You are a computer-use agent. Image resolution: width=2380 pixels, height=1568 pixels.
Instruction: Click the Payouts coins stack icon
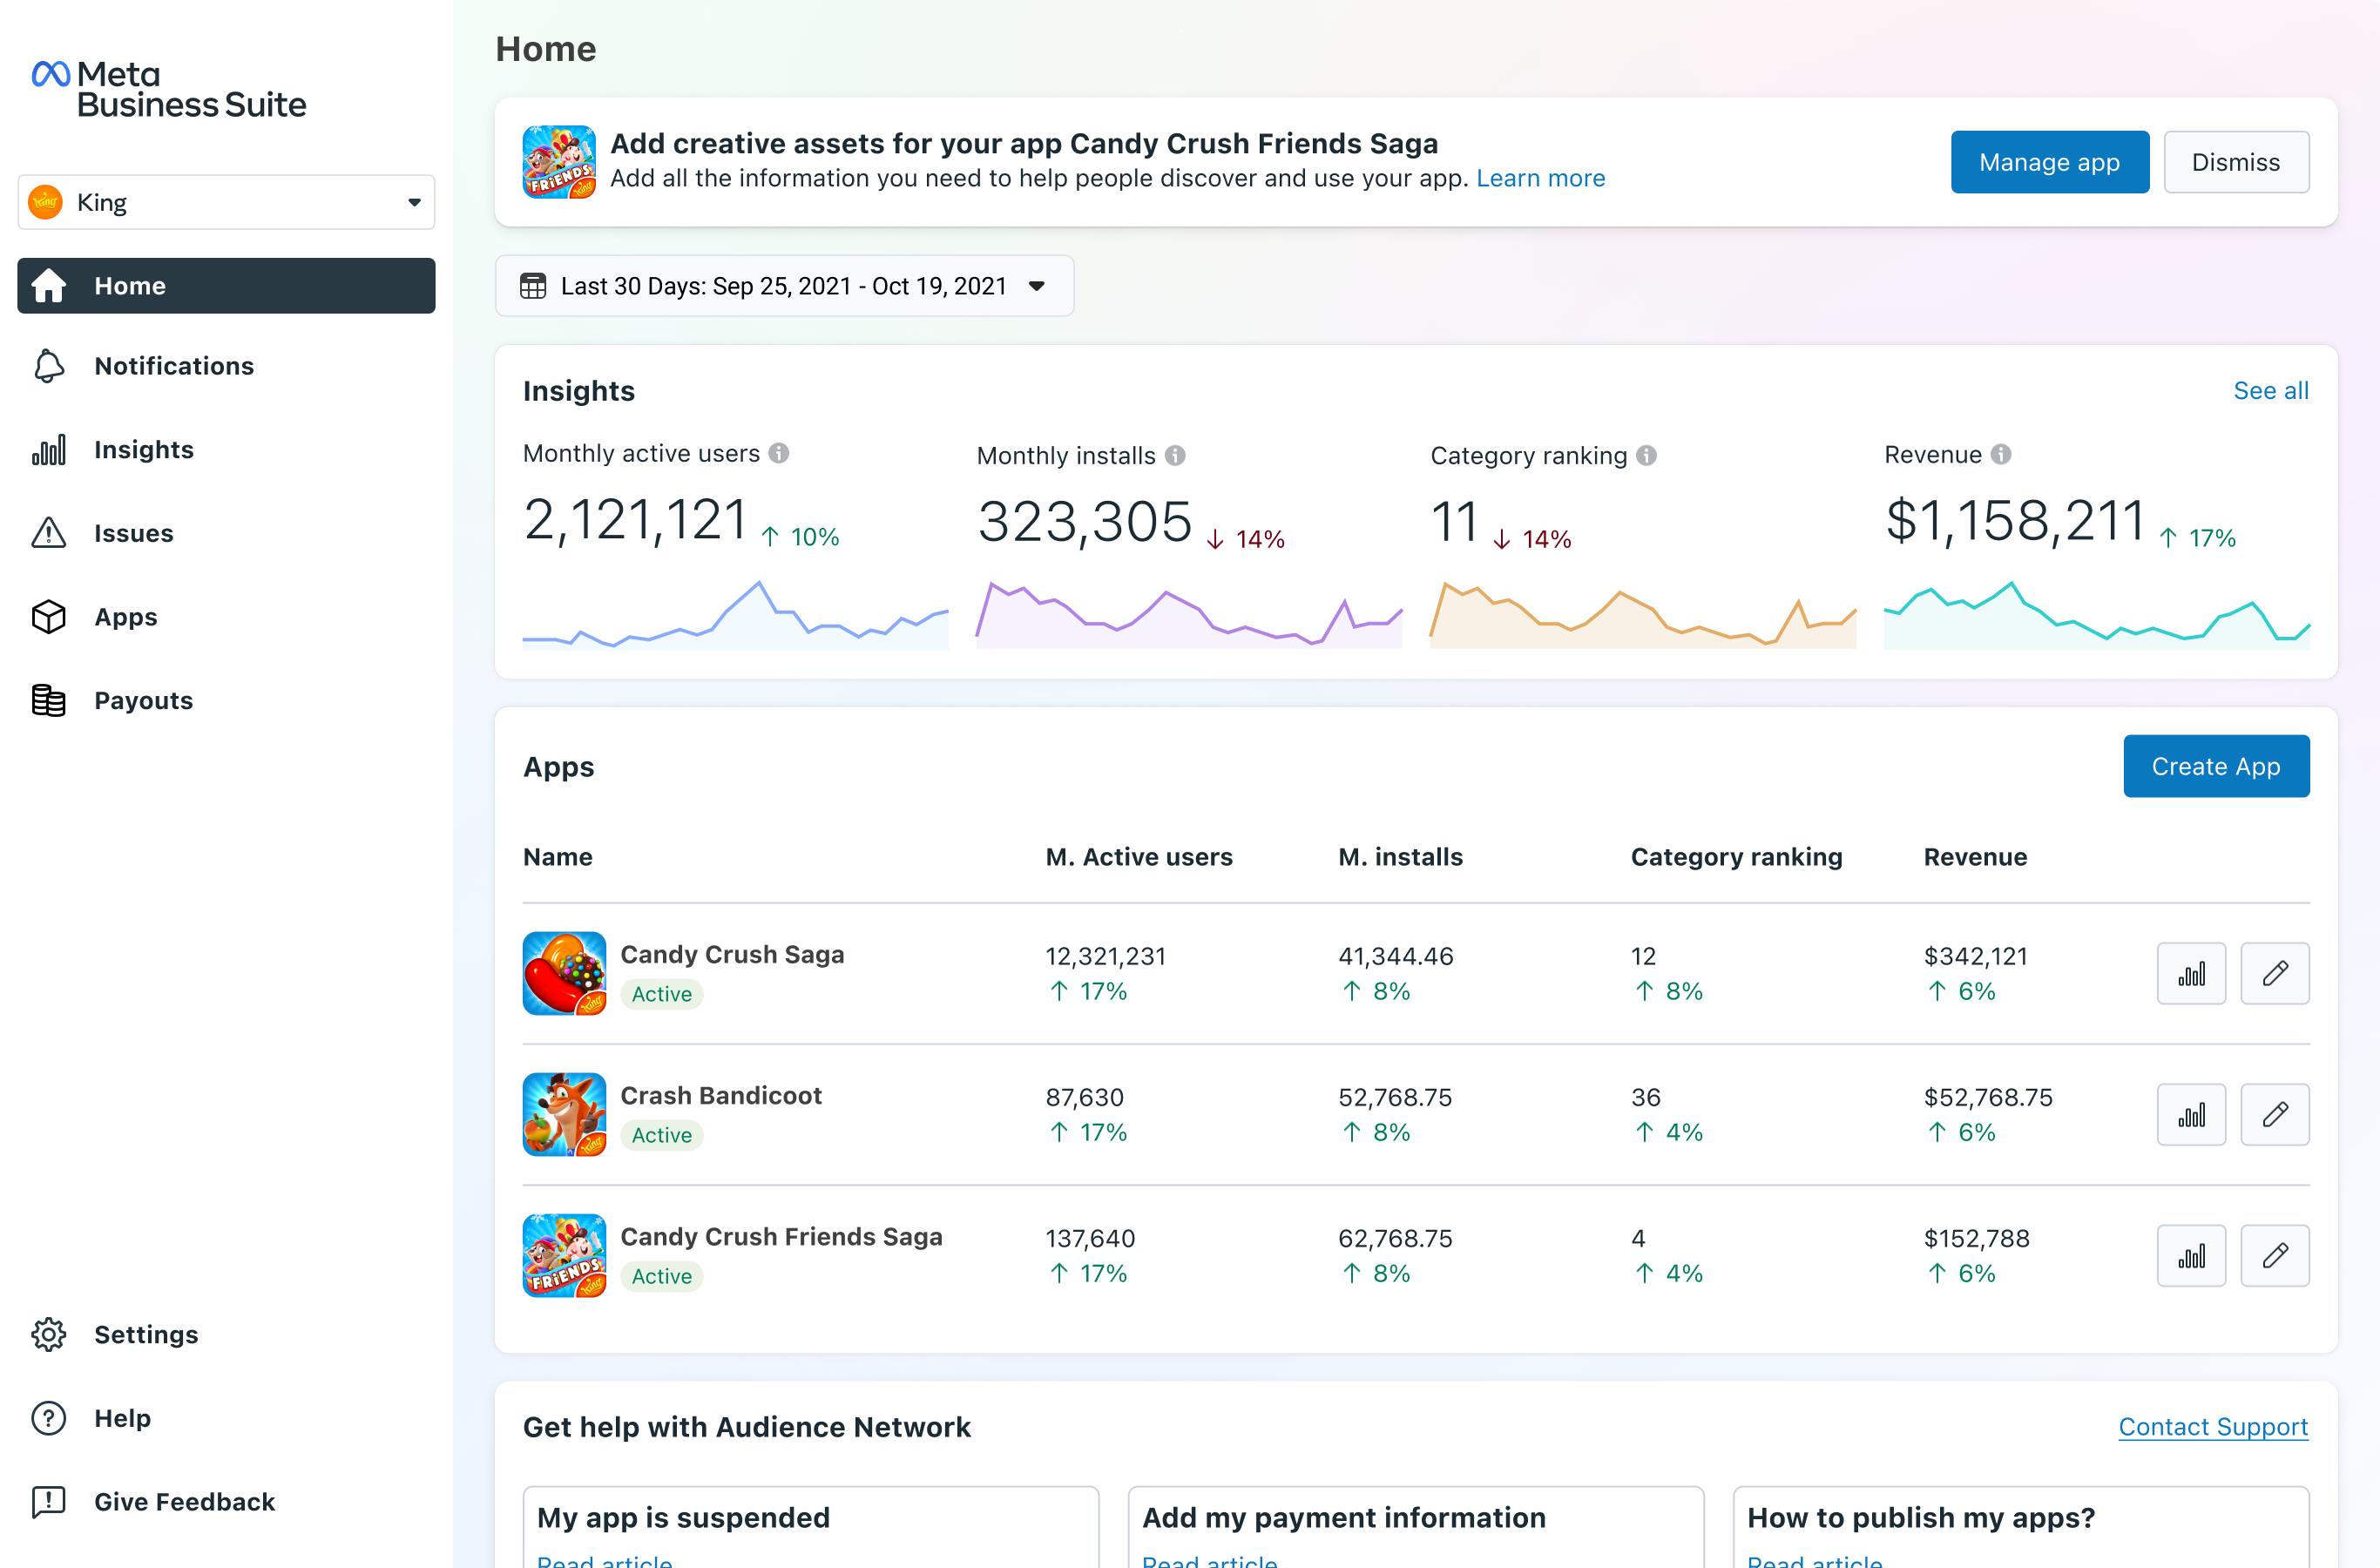[48, 701]
